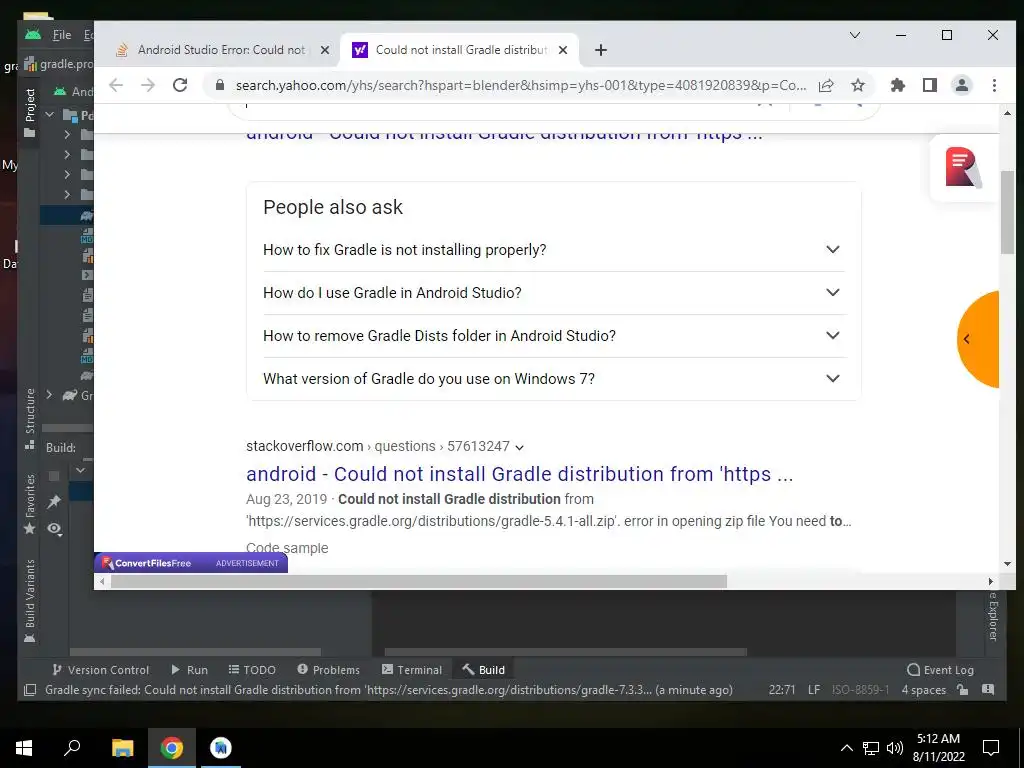Open Windows notification center
This screenshot has height=768, width=1024.
[991, 748]
